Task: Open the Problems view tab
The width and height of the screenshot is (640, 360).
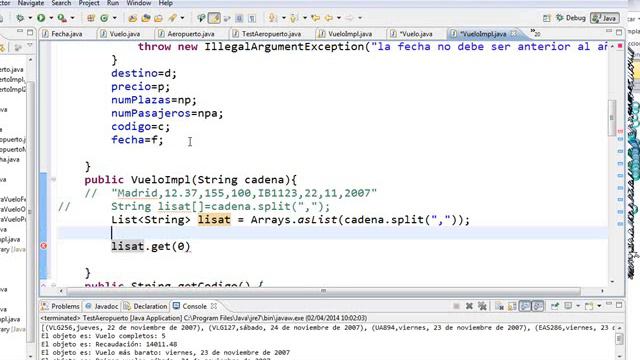Action: point(61,306)
